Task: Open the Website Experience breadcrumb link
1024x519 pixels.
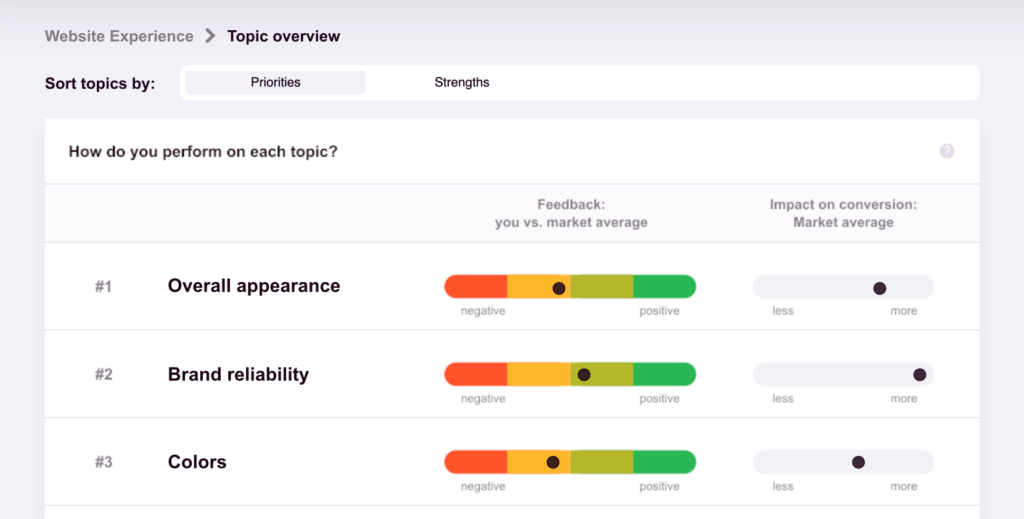Action: [119, 36]
